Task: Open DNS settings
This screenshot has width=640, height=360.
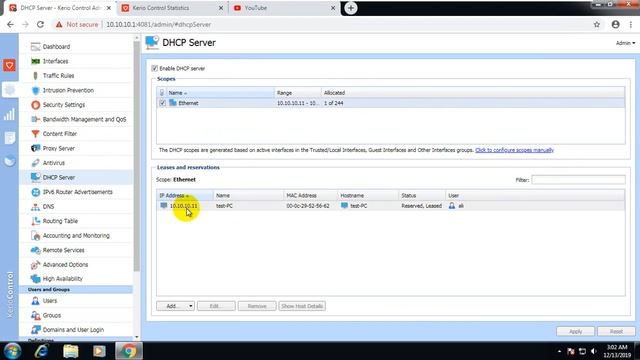Action: 48,207
